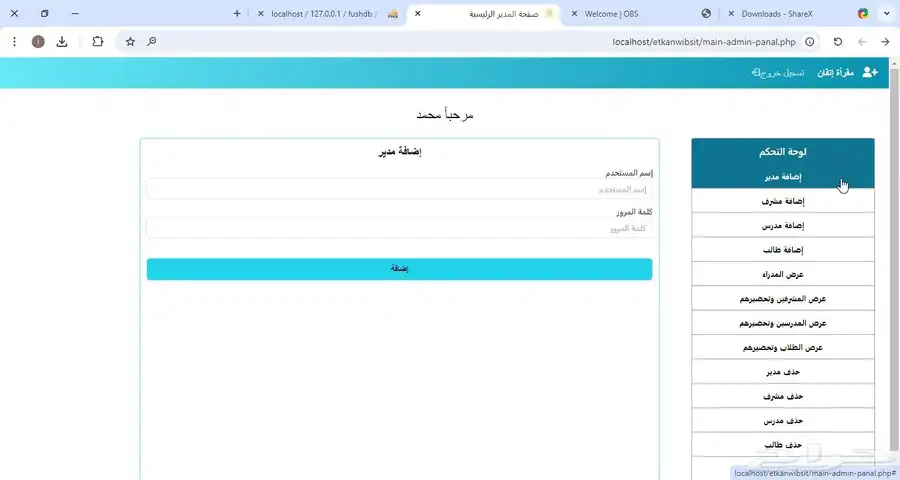900x480 pixels.
Task: Open عرض المدرسين وتحضيرهم from the sidebar
Action: point(783,323)
